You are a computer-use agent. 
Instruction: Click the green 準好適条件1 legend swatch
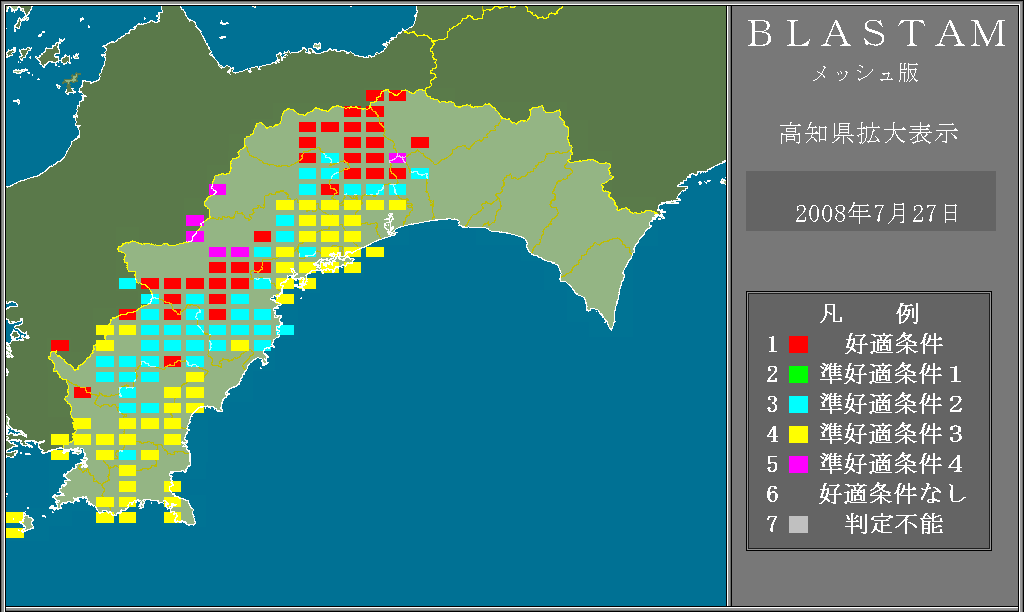click(798, 375)
